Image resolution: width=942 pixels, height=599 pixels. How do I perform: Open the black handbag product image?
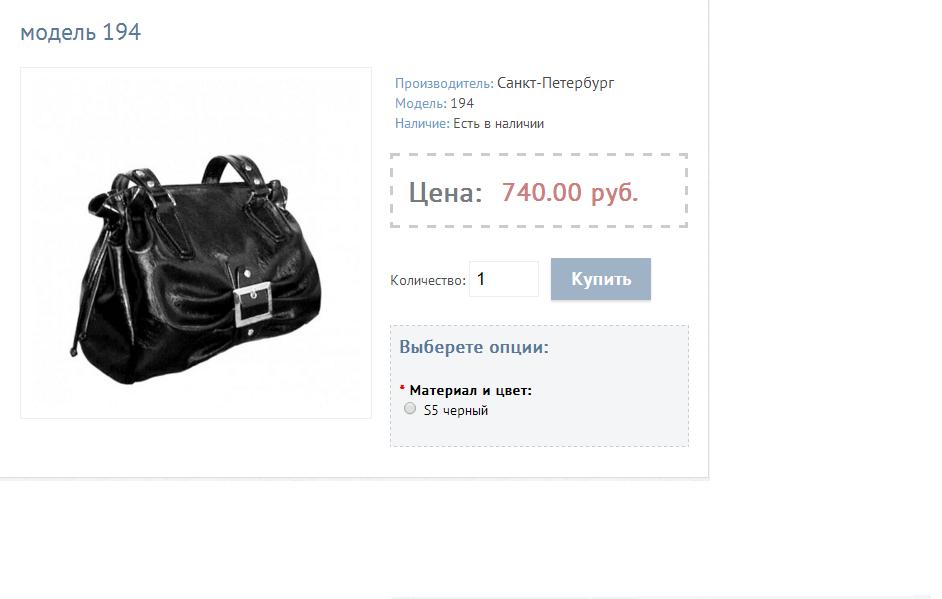196,243
